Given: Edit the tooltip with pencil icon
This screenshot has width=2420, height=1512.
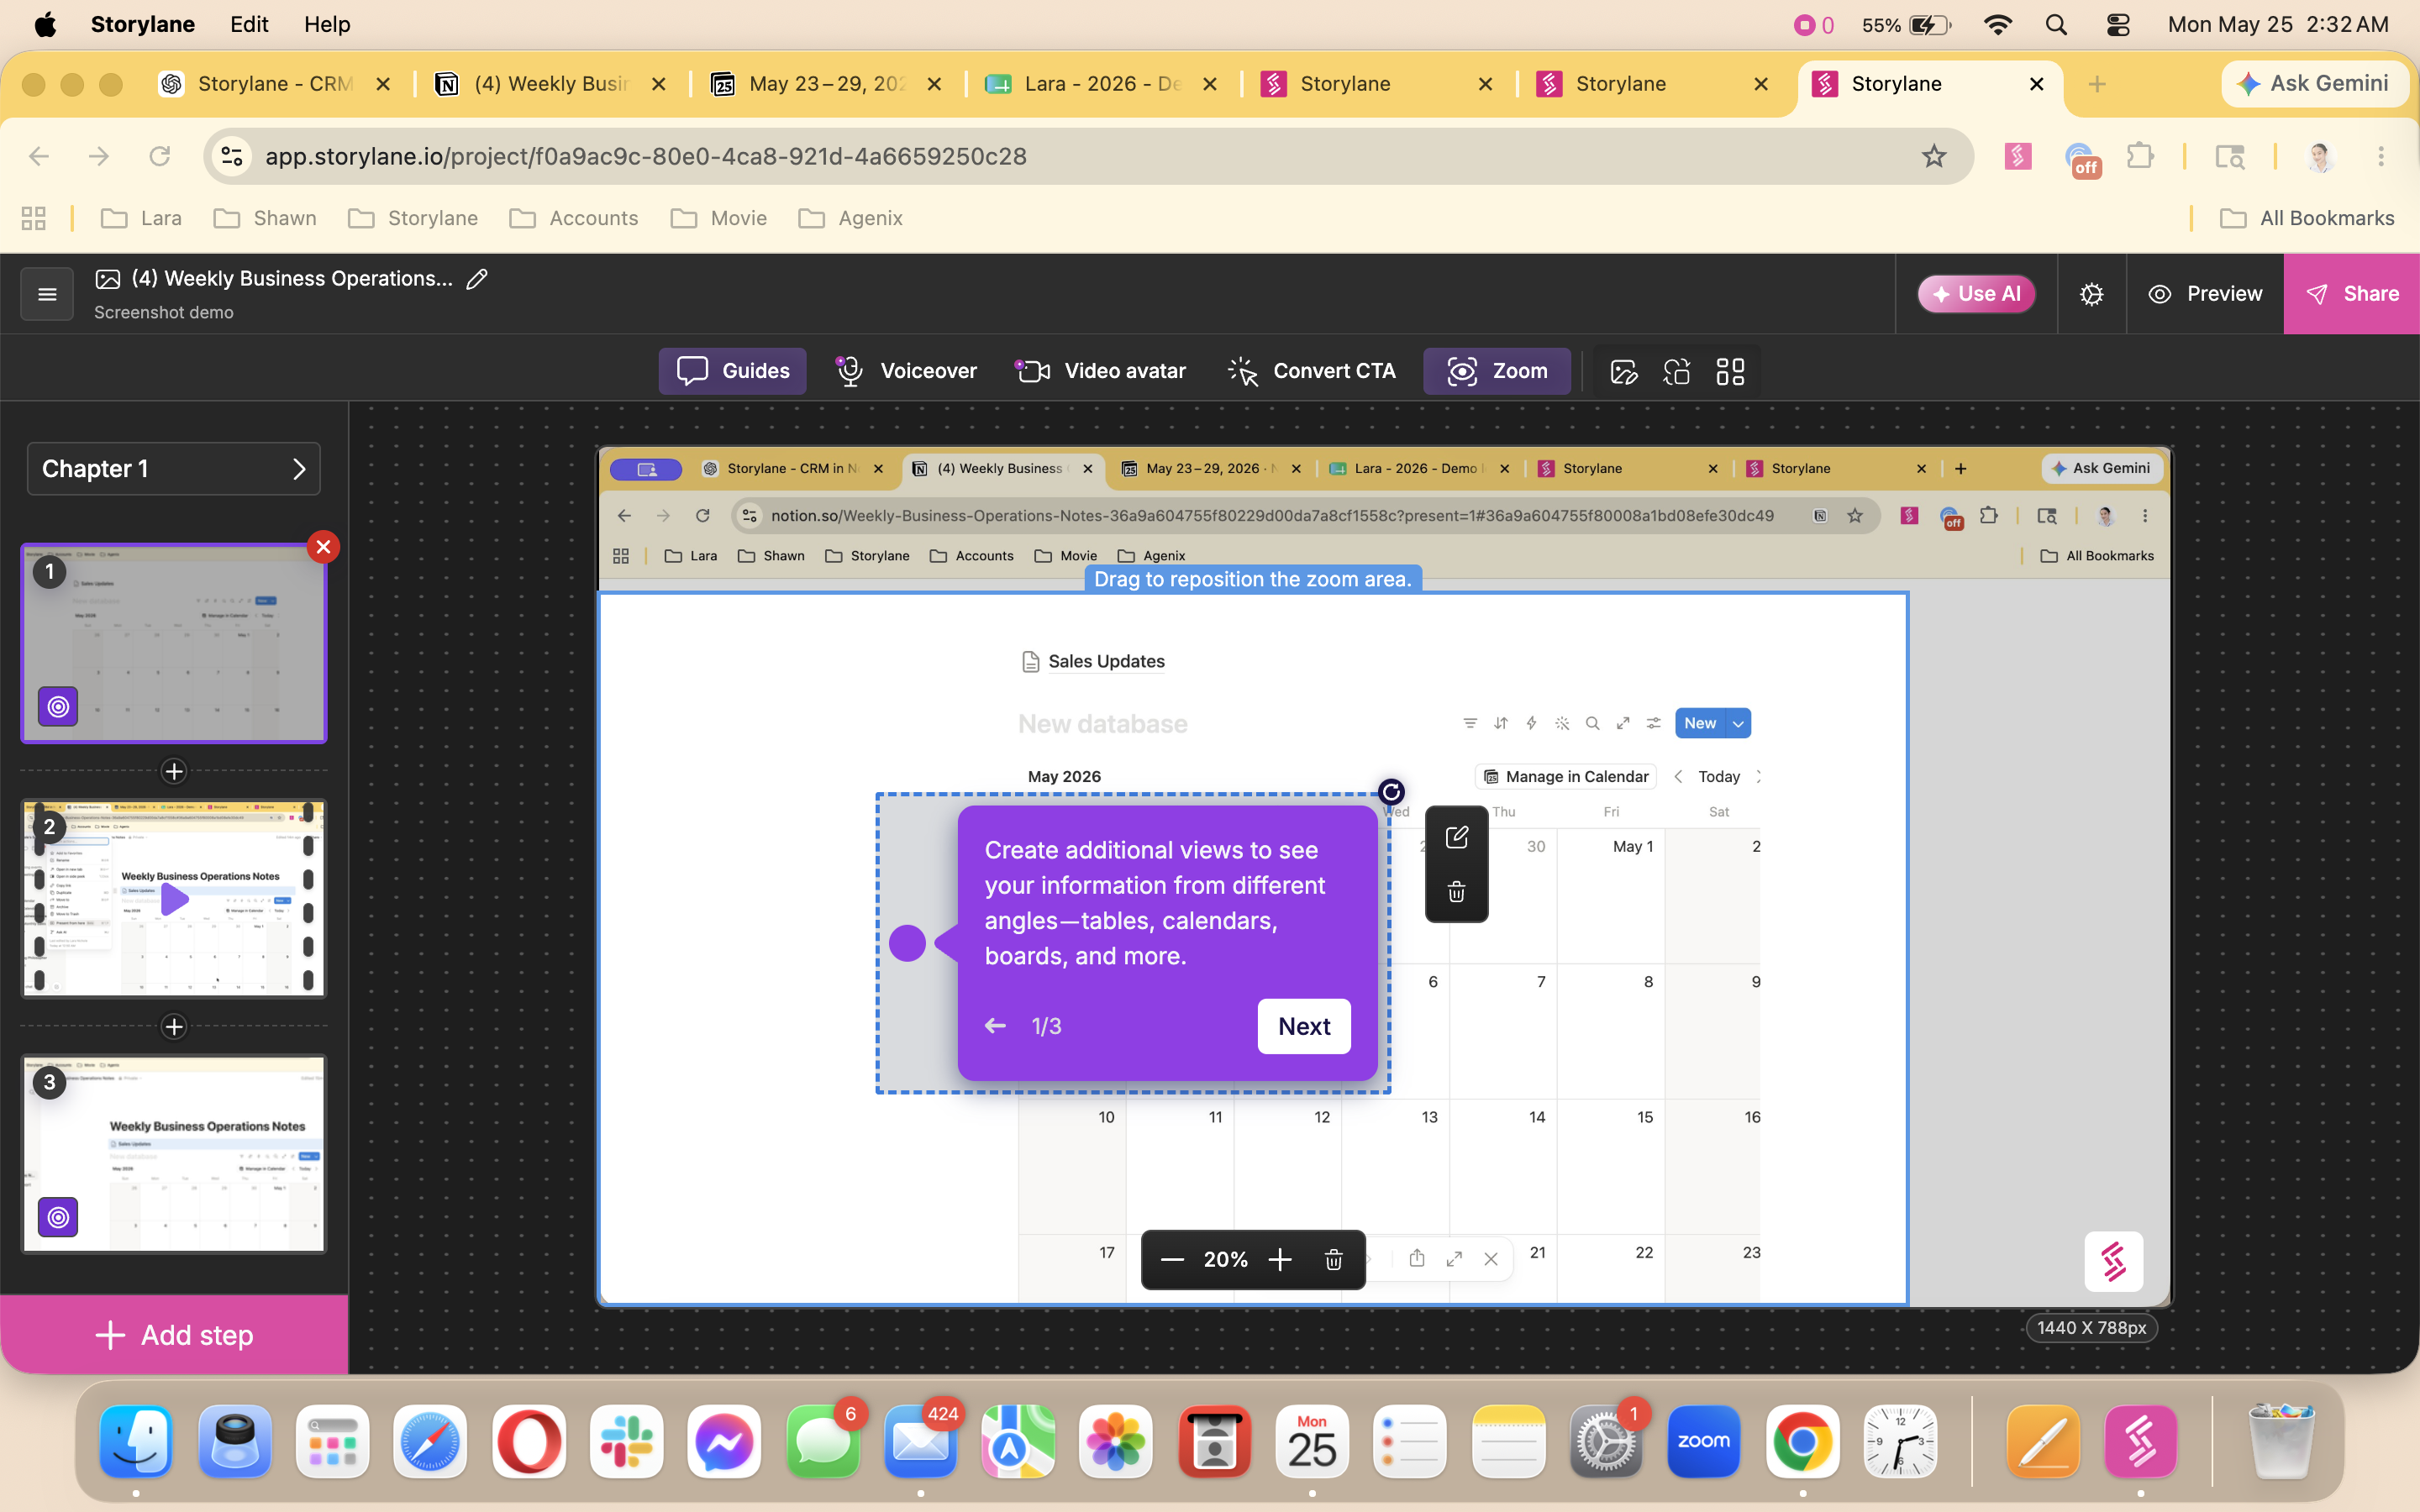Looking at the screenshot, I should pyautogui.click(x=1457, y=837).
